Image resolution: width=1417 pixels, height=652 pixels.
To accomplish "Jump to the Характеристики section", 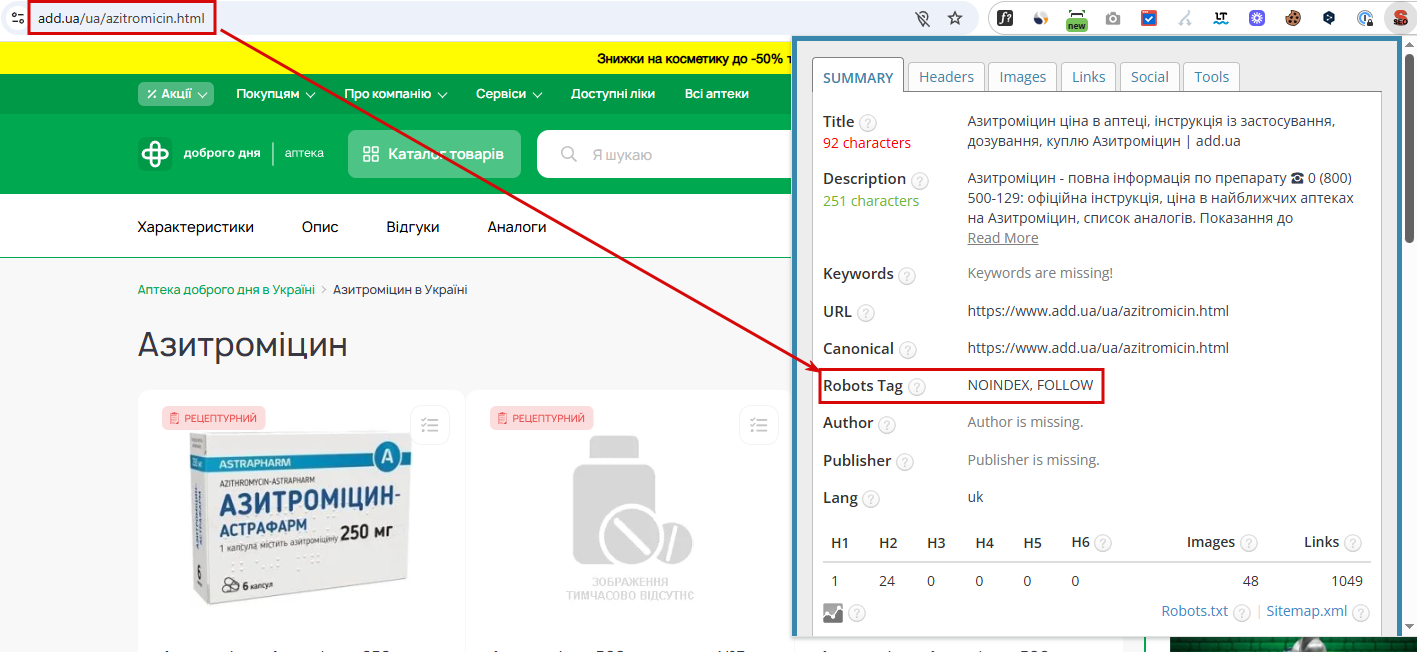I will pos(196,227).
